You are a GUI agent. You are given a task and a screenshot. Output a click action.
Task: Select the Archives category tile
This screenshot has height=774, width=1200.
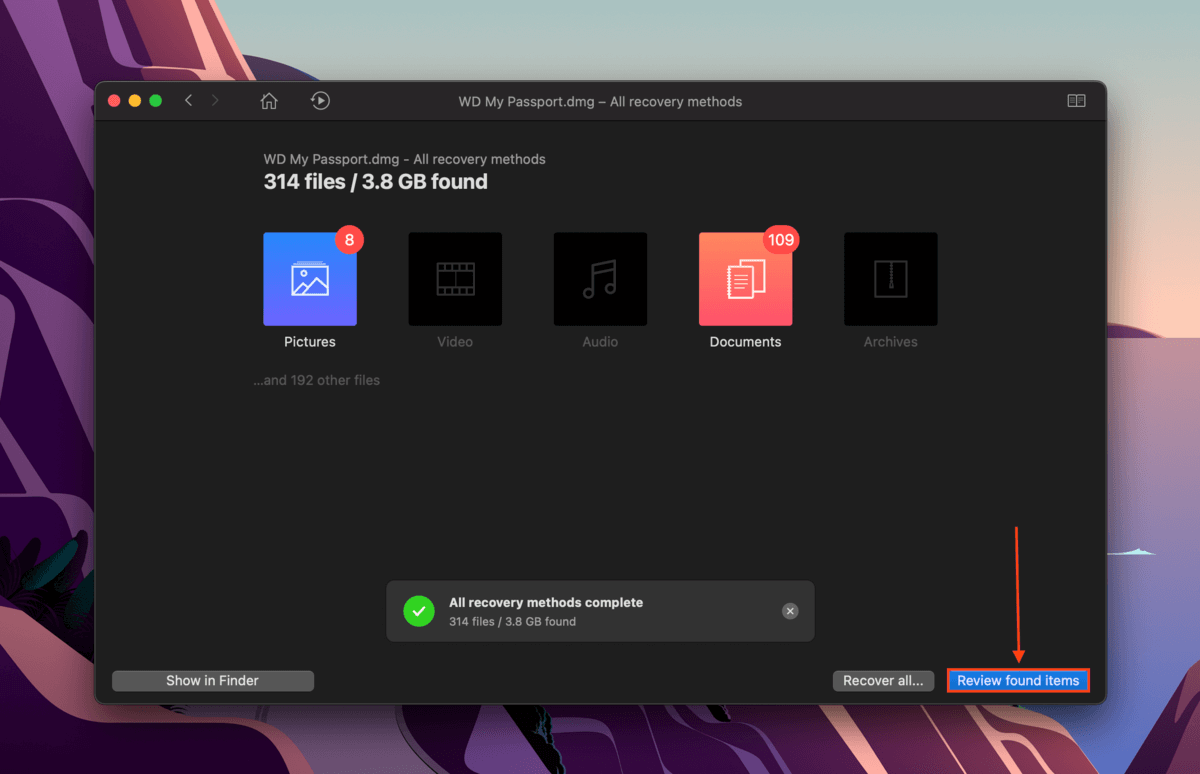tap(891, 279)
